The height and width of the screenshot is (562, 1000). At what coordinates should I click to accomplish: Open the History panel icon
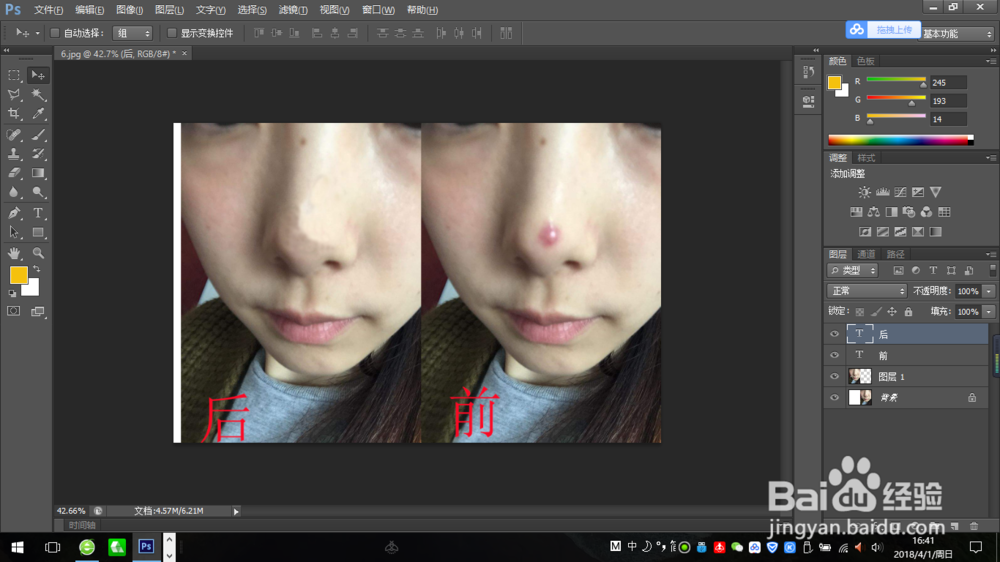[808, 72]
